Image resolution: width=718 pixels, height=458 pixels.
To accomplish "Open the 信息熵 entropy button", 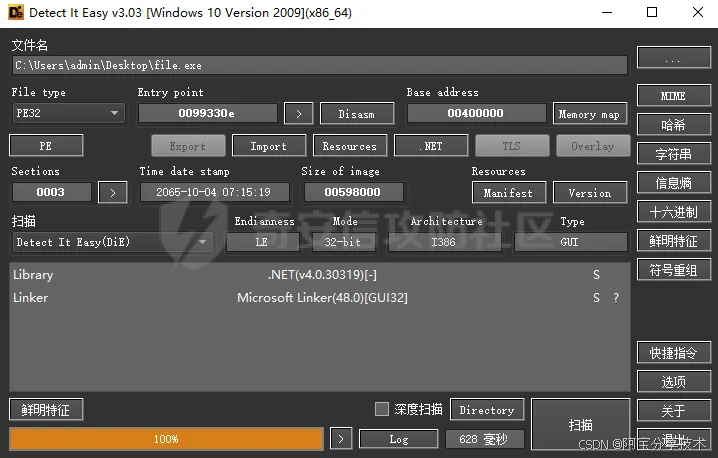I will (674, 183).
